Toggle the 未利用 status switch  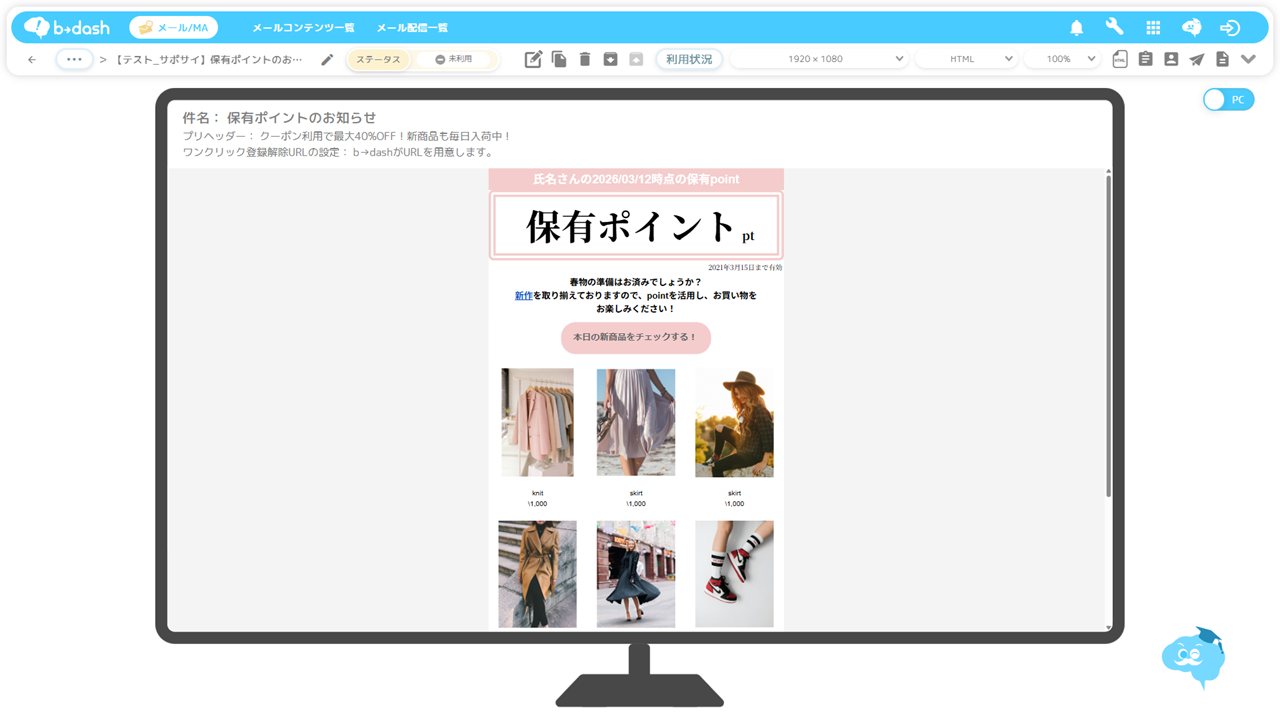tap(454, 60)
